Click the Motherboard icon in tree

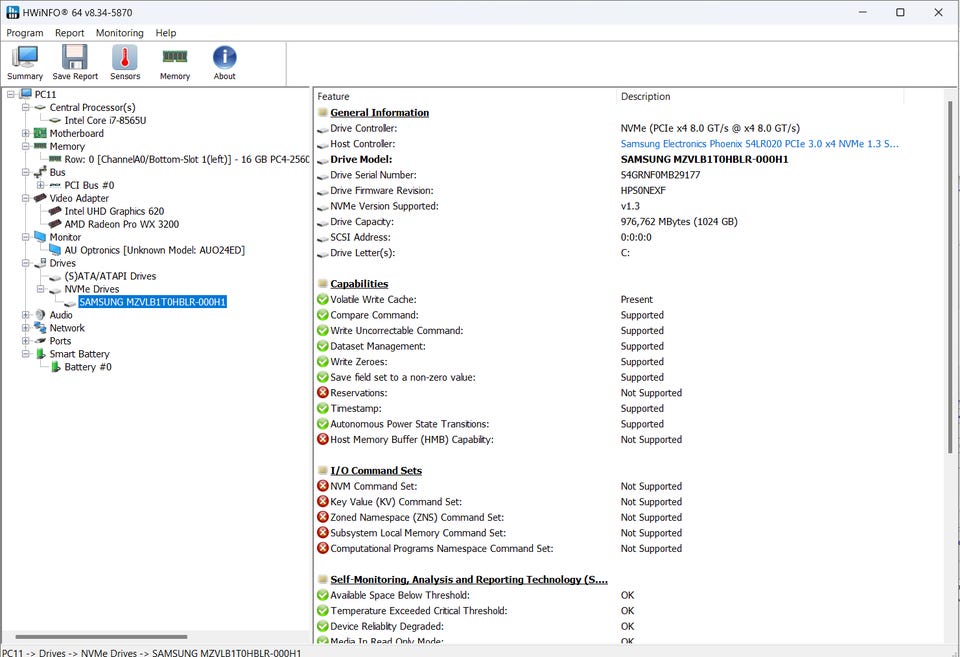(40, 133)
